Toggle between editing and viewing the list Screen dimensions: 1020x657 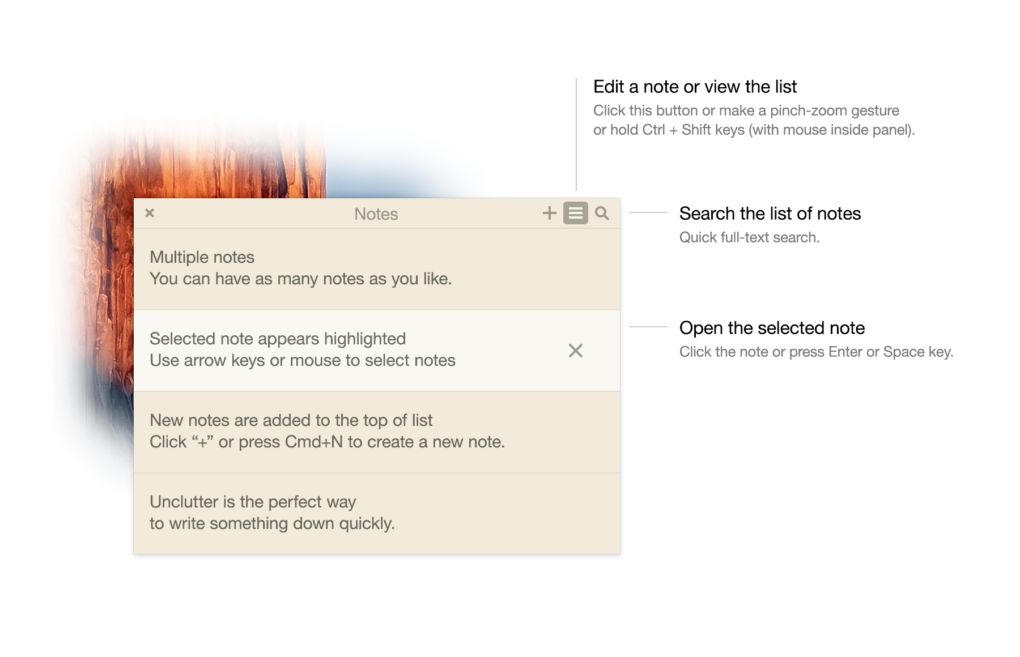pos(575,213)
